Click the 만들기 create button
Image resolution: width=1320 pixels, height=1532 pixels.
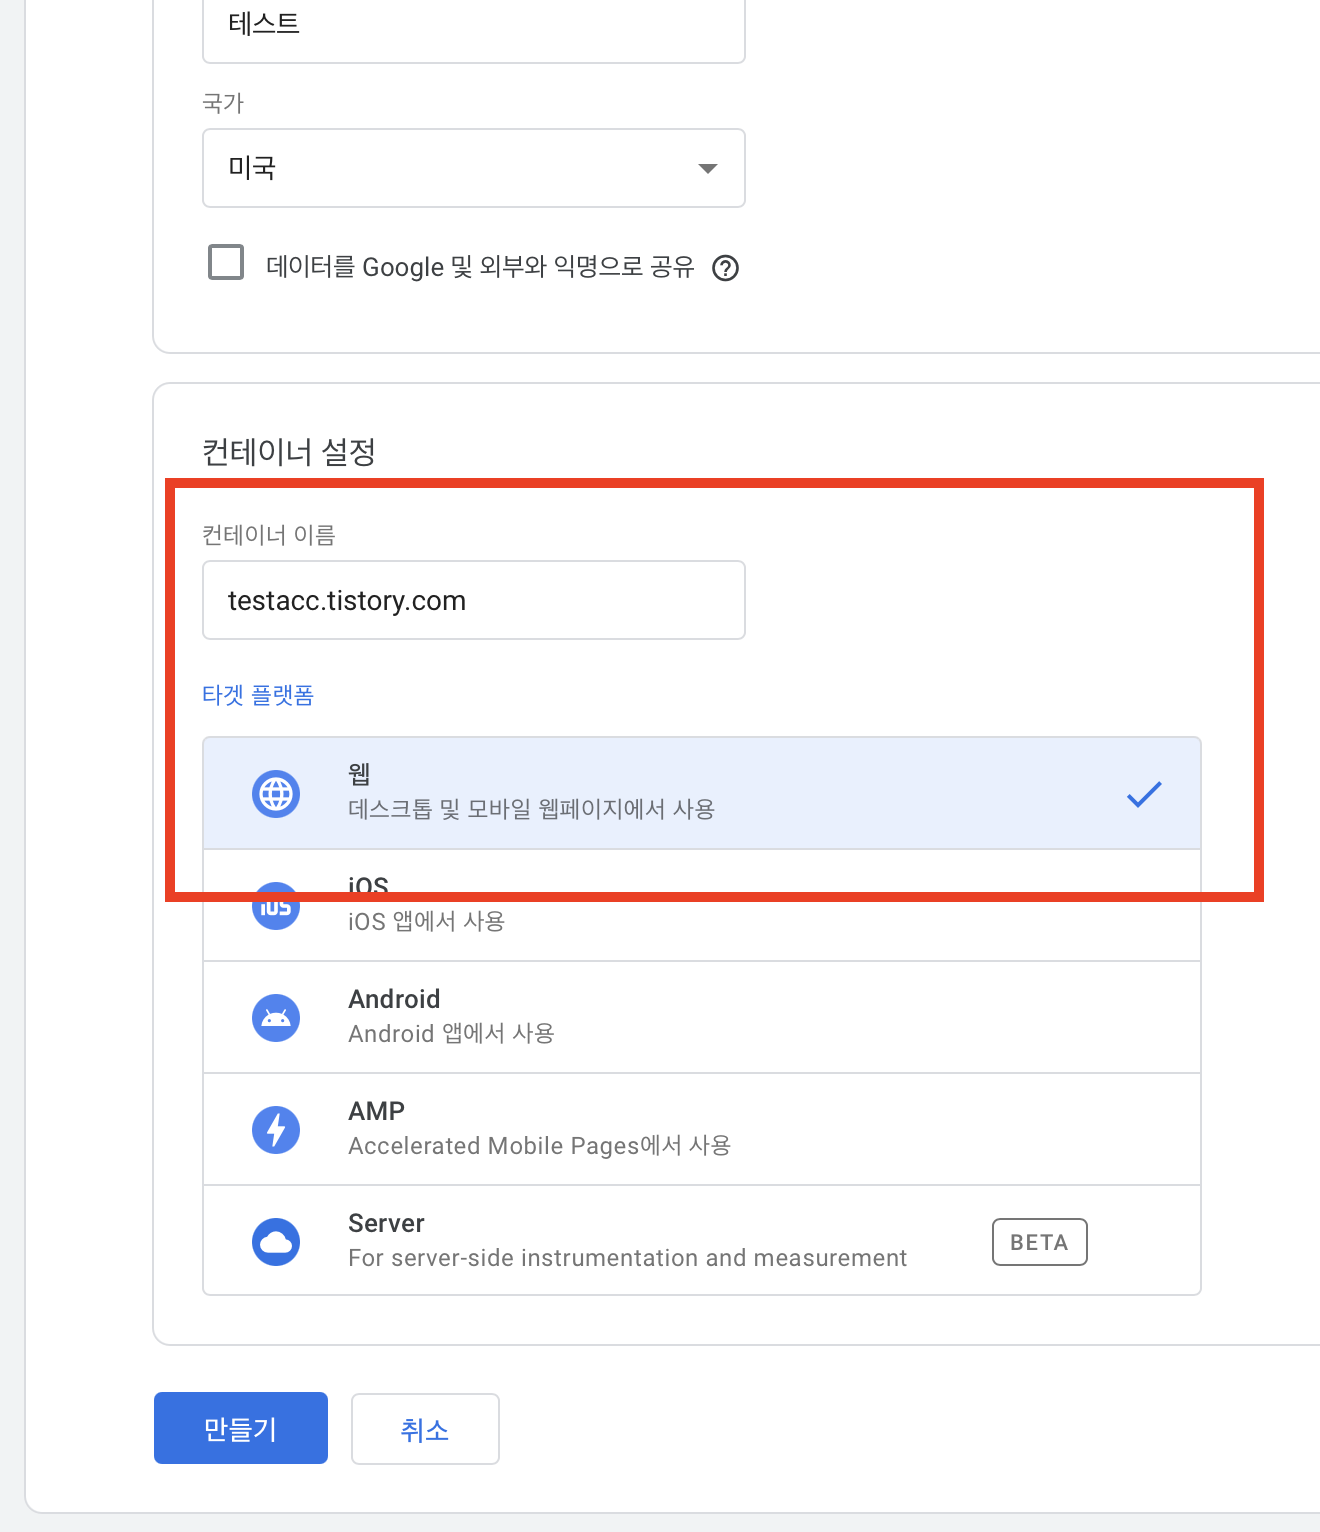click(240, 1428)
